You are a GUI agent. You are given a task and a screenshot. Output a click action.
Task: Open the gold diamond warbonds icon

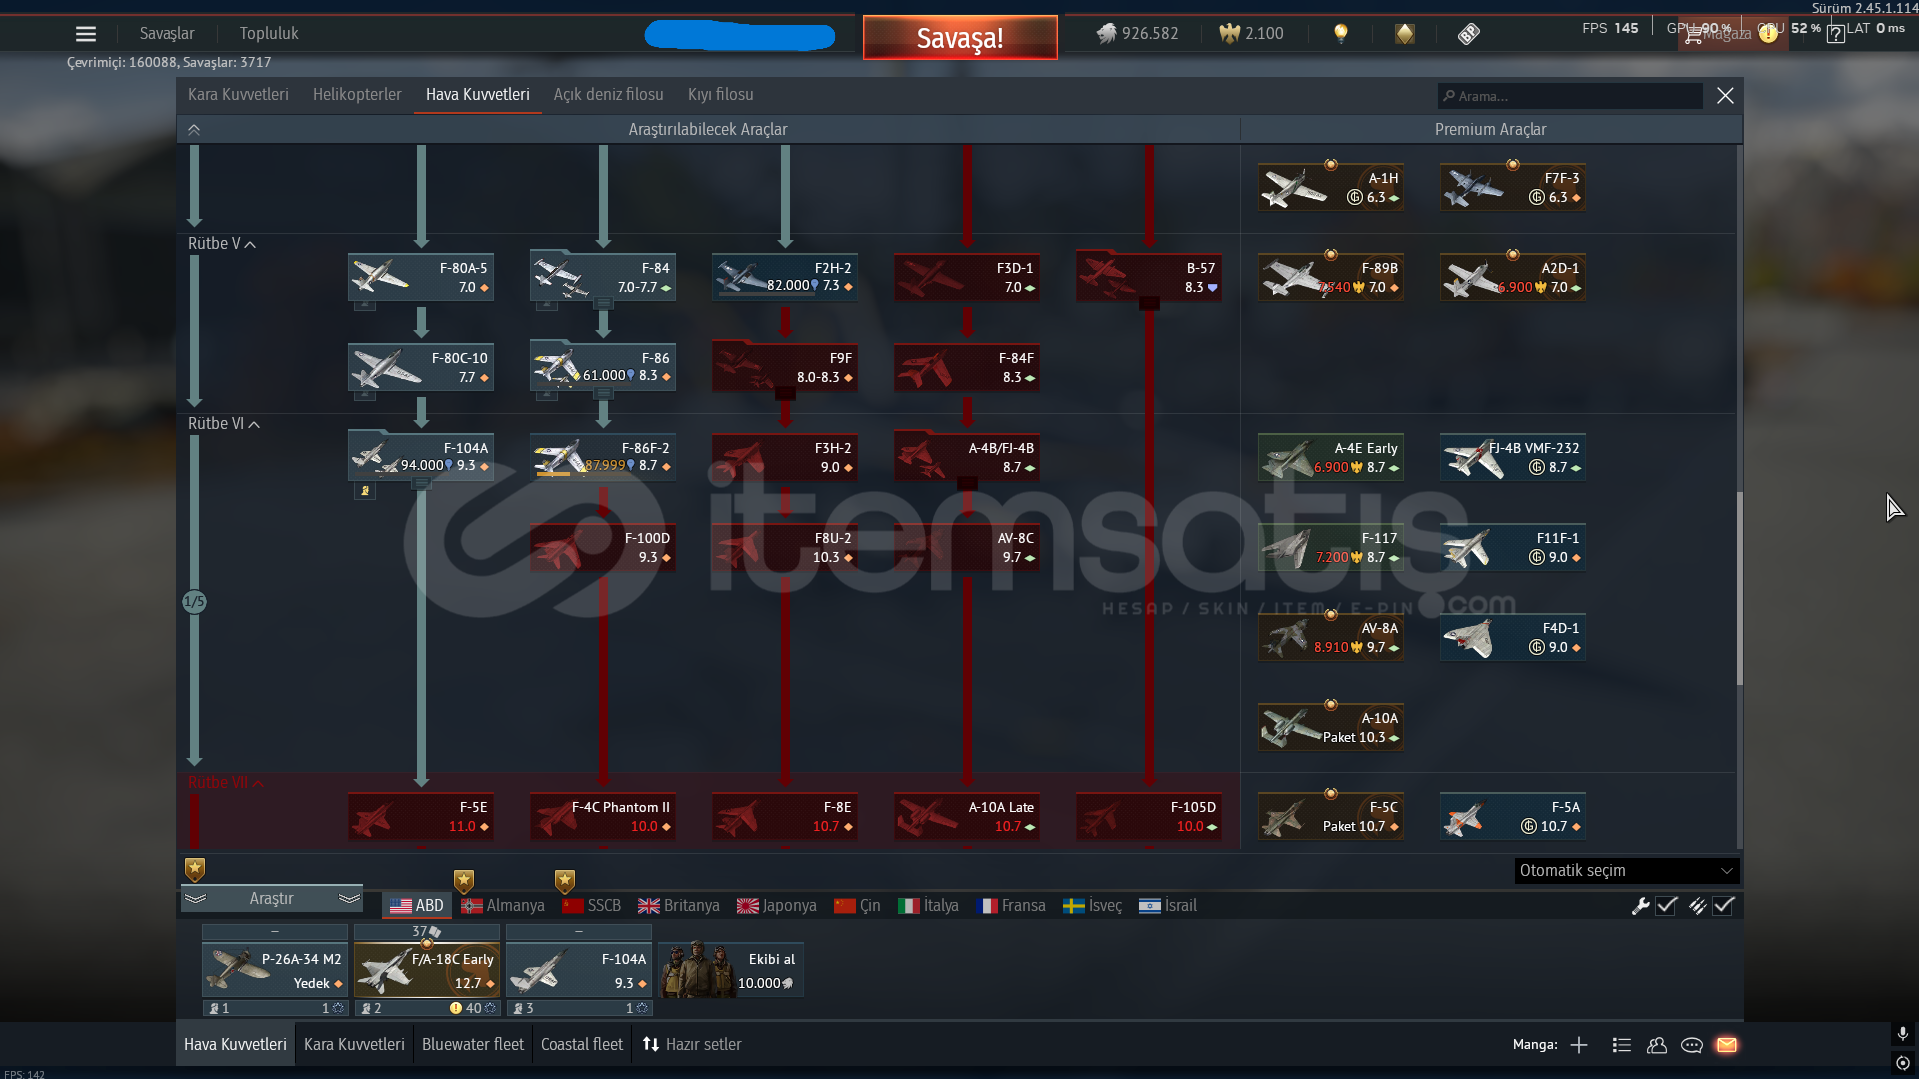[x=1405, y=34]
